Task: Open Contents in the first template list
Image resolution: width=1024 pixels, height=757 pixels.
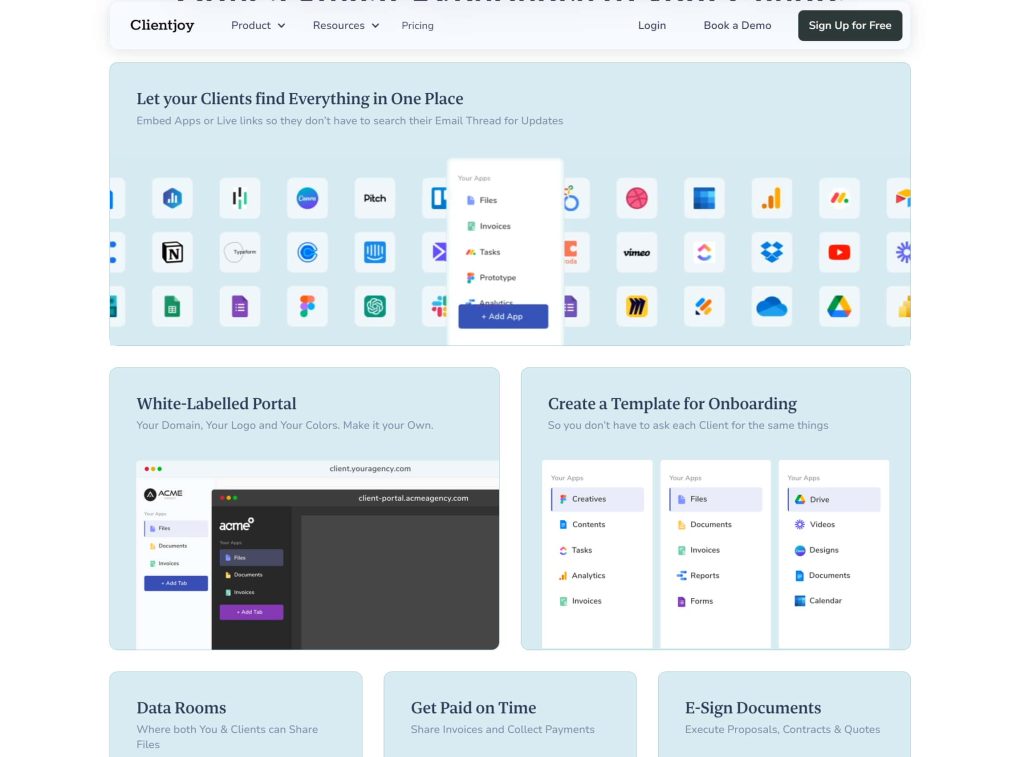Action: tap(583, 524)
